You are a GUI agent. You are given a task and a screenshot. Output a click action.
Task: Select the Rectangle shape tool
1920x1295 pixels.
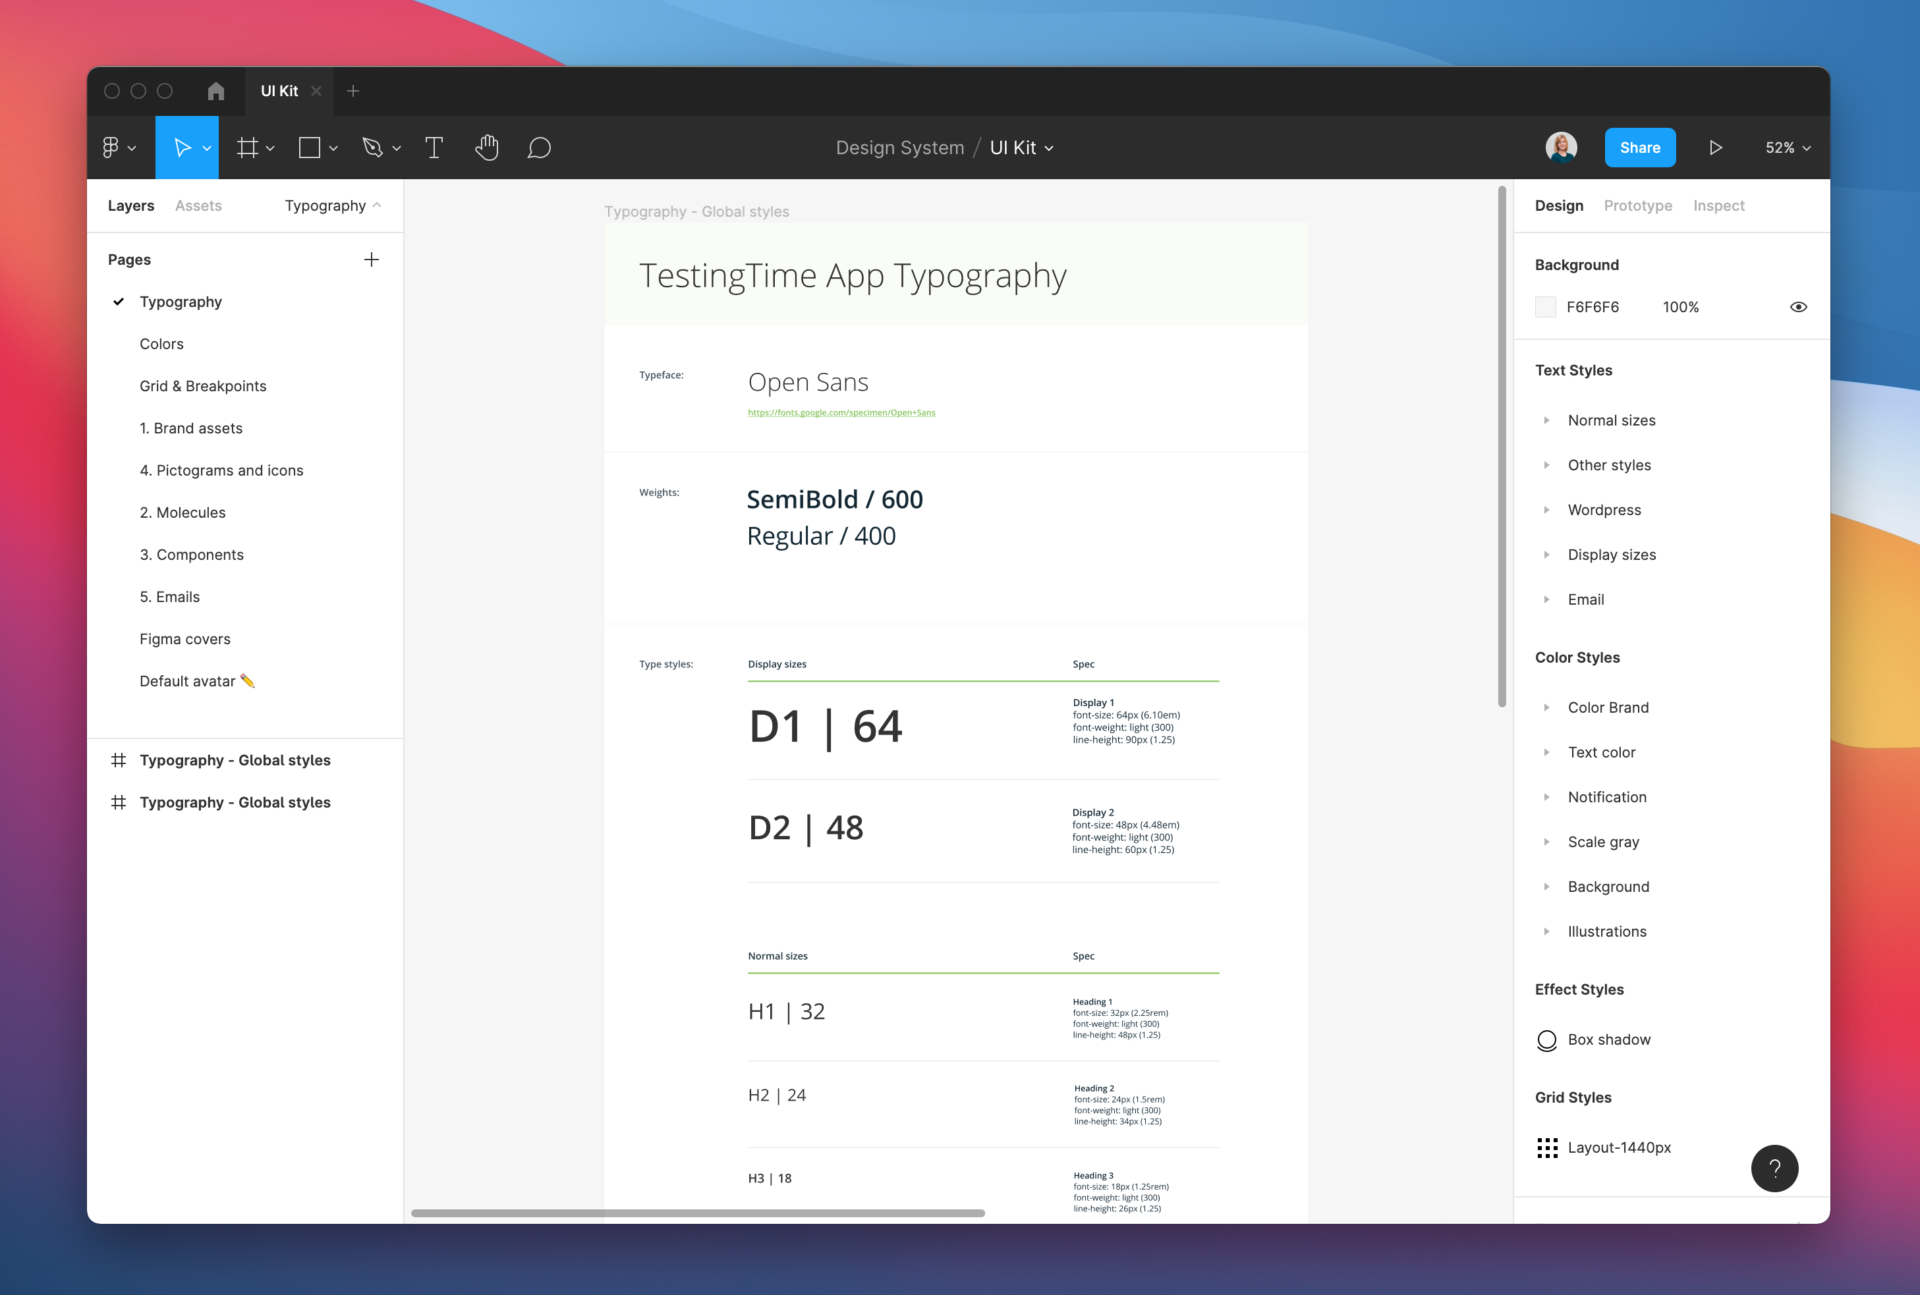pos(310,147)
